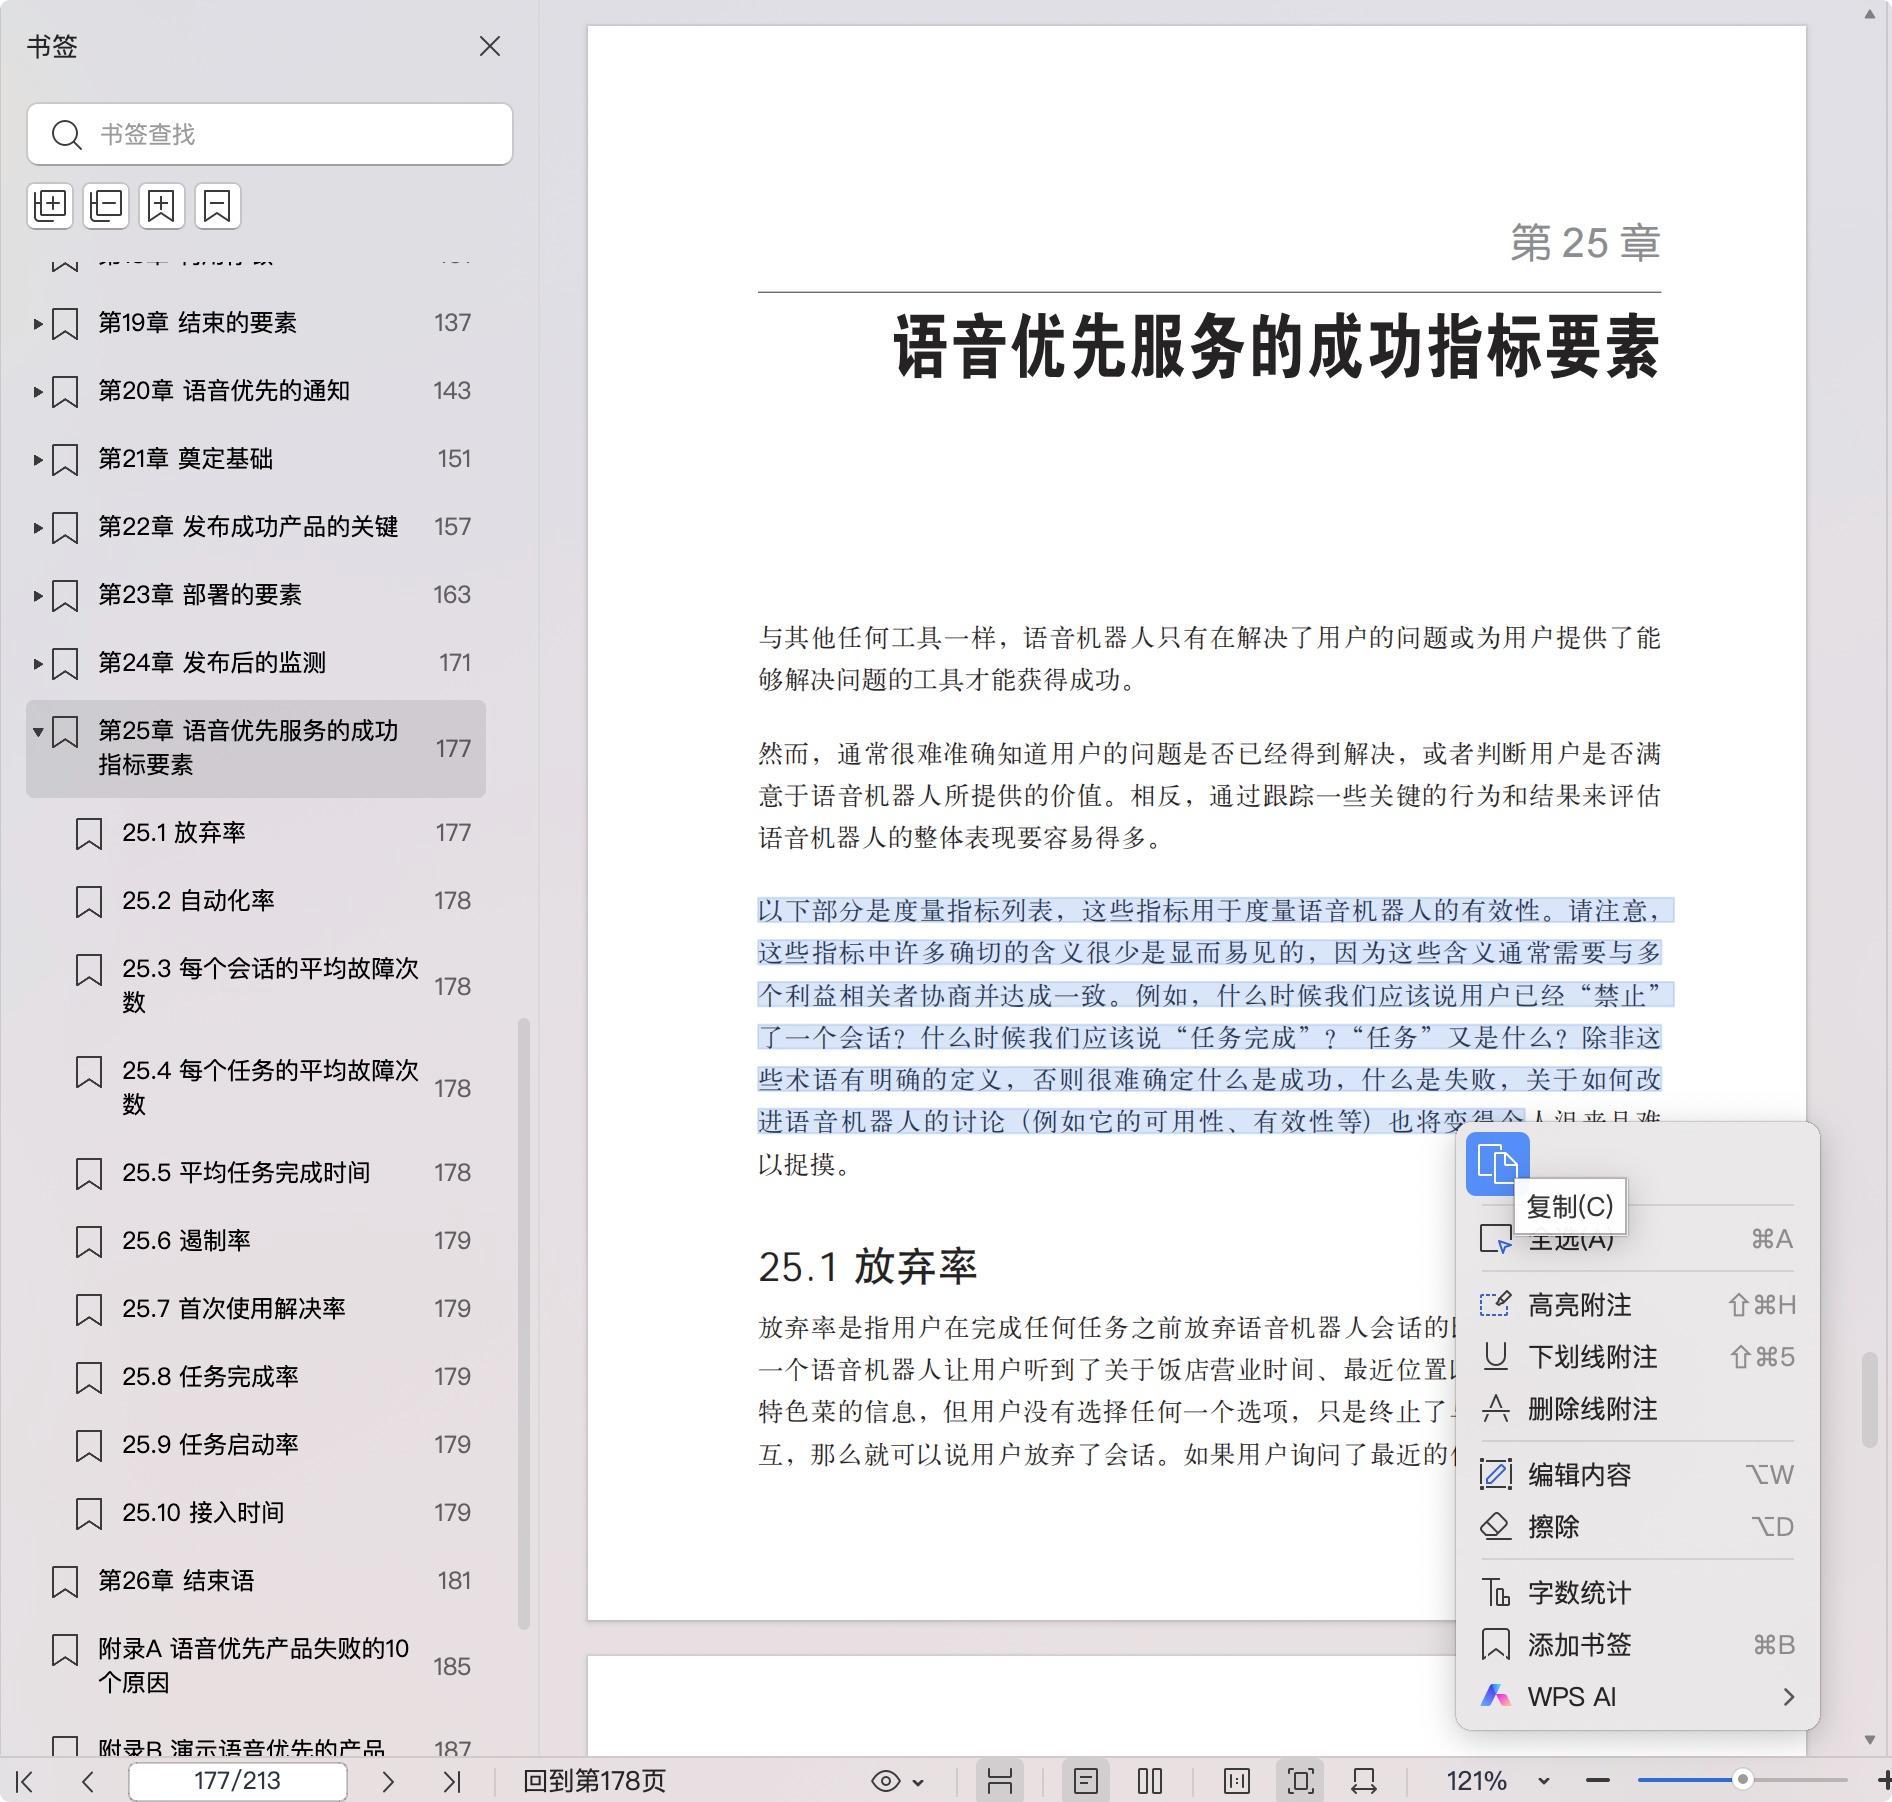Collapse the 第25章 bookmark tree
The width and height of the screenshot is (1892, 1802).
pos(38,732)
